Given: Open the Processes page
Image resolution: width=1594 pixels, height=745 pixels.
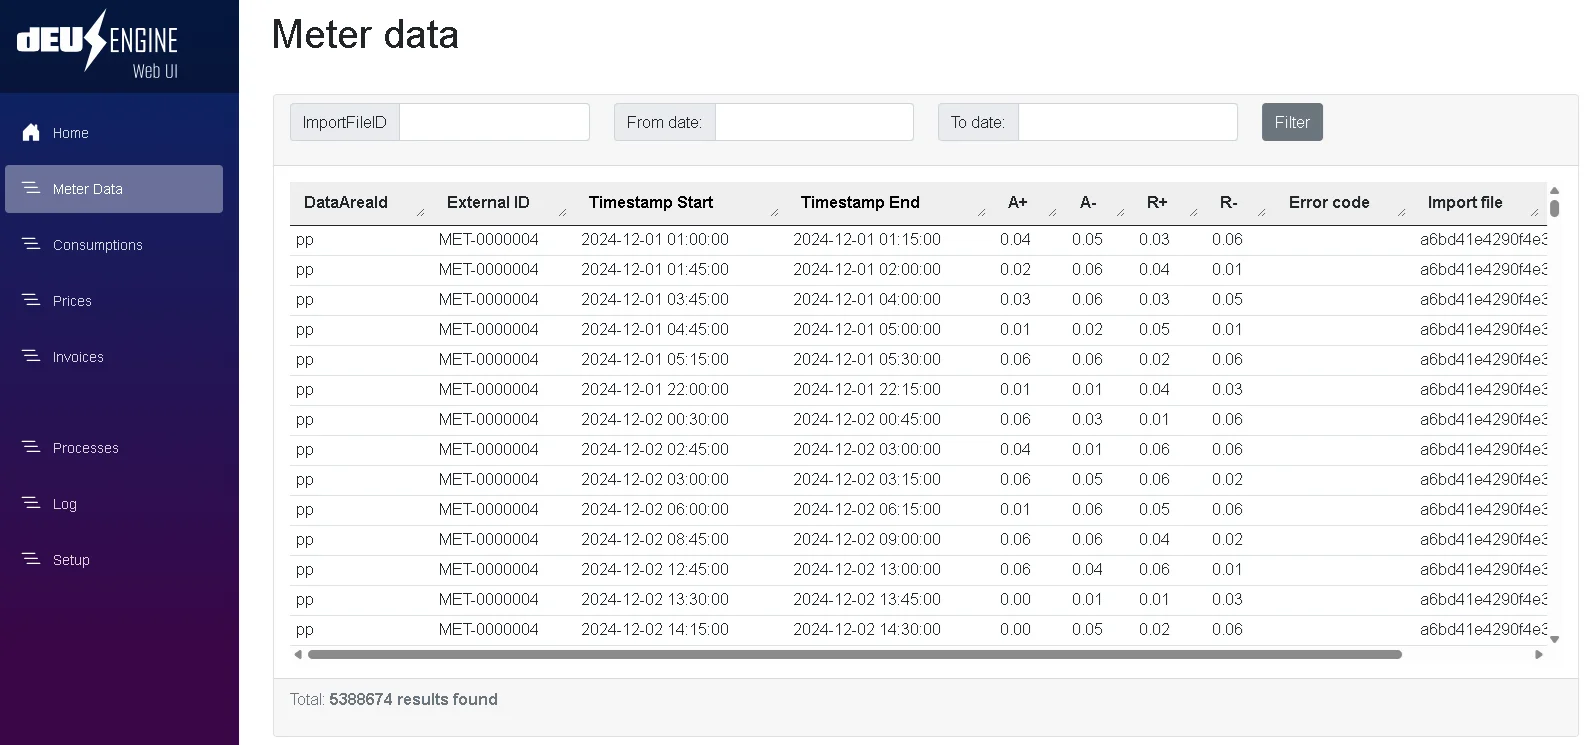Looking at the screenshot, I should tap(114, 448).
